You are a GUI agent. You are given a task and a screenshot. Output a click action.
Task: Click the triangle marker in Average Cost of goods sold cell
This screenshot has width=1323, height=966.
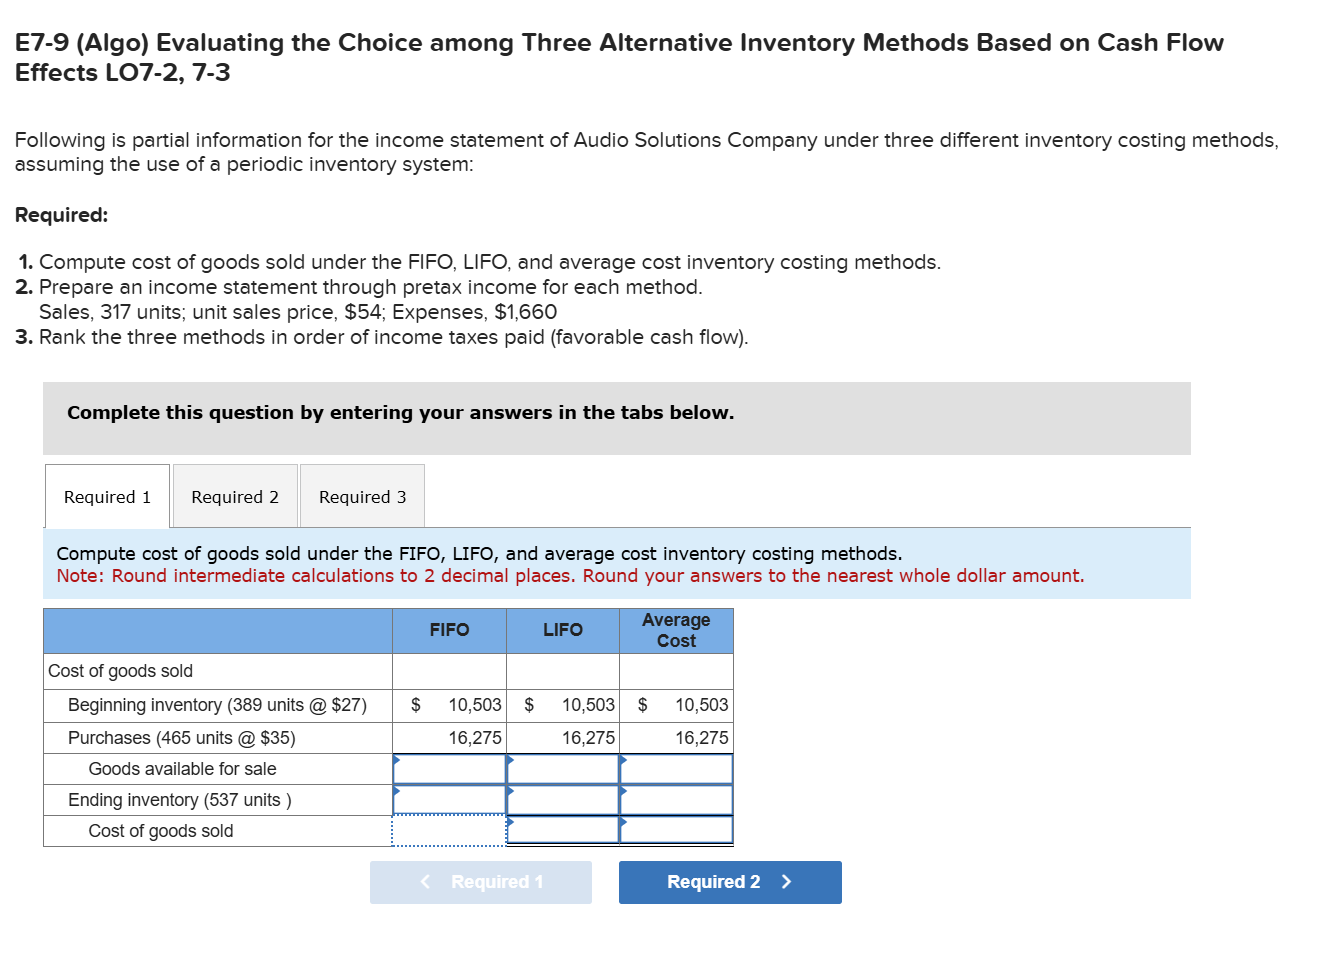tap(623, 824)
